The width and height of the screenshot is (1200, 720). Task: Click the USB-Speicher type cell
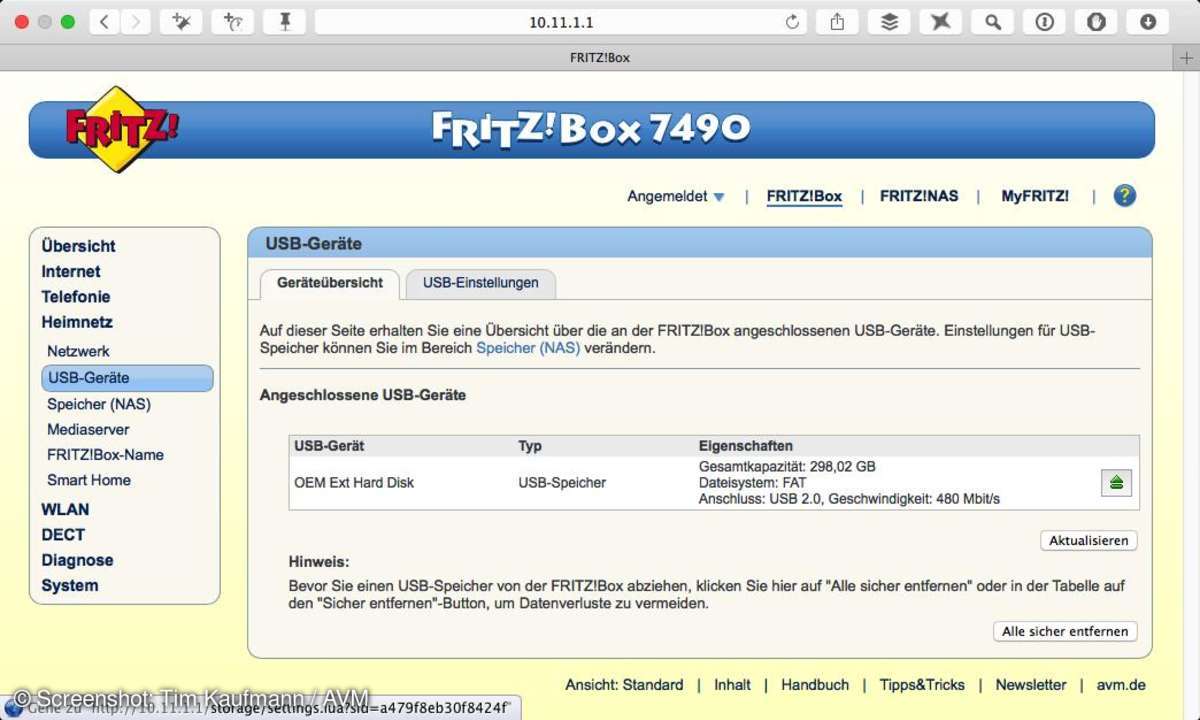tap(562, 483)
